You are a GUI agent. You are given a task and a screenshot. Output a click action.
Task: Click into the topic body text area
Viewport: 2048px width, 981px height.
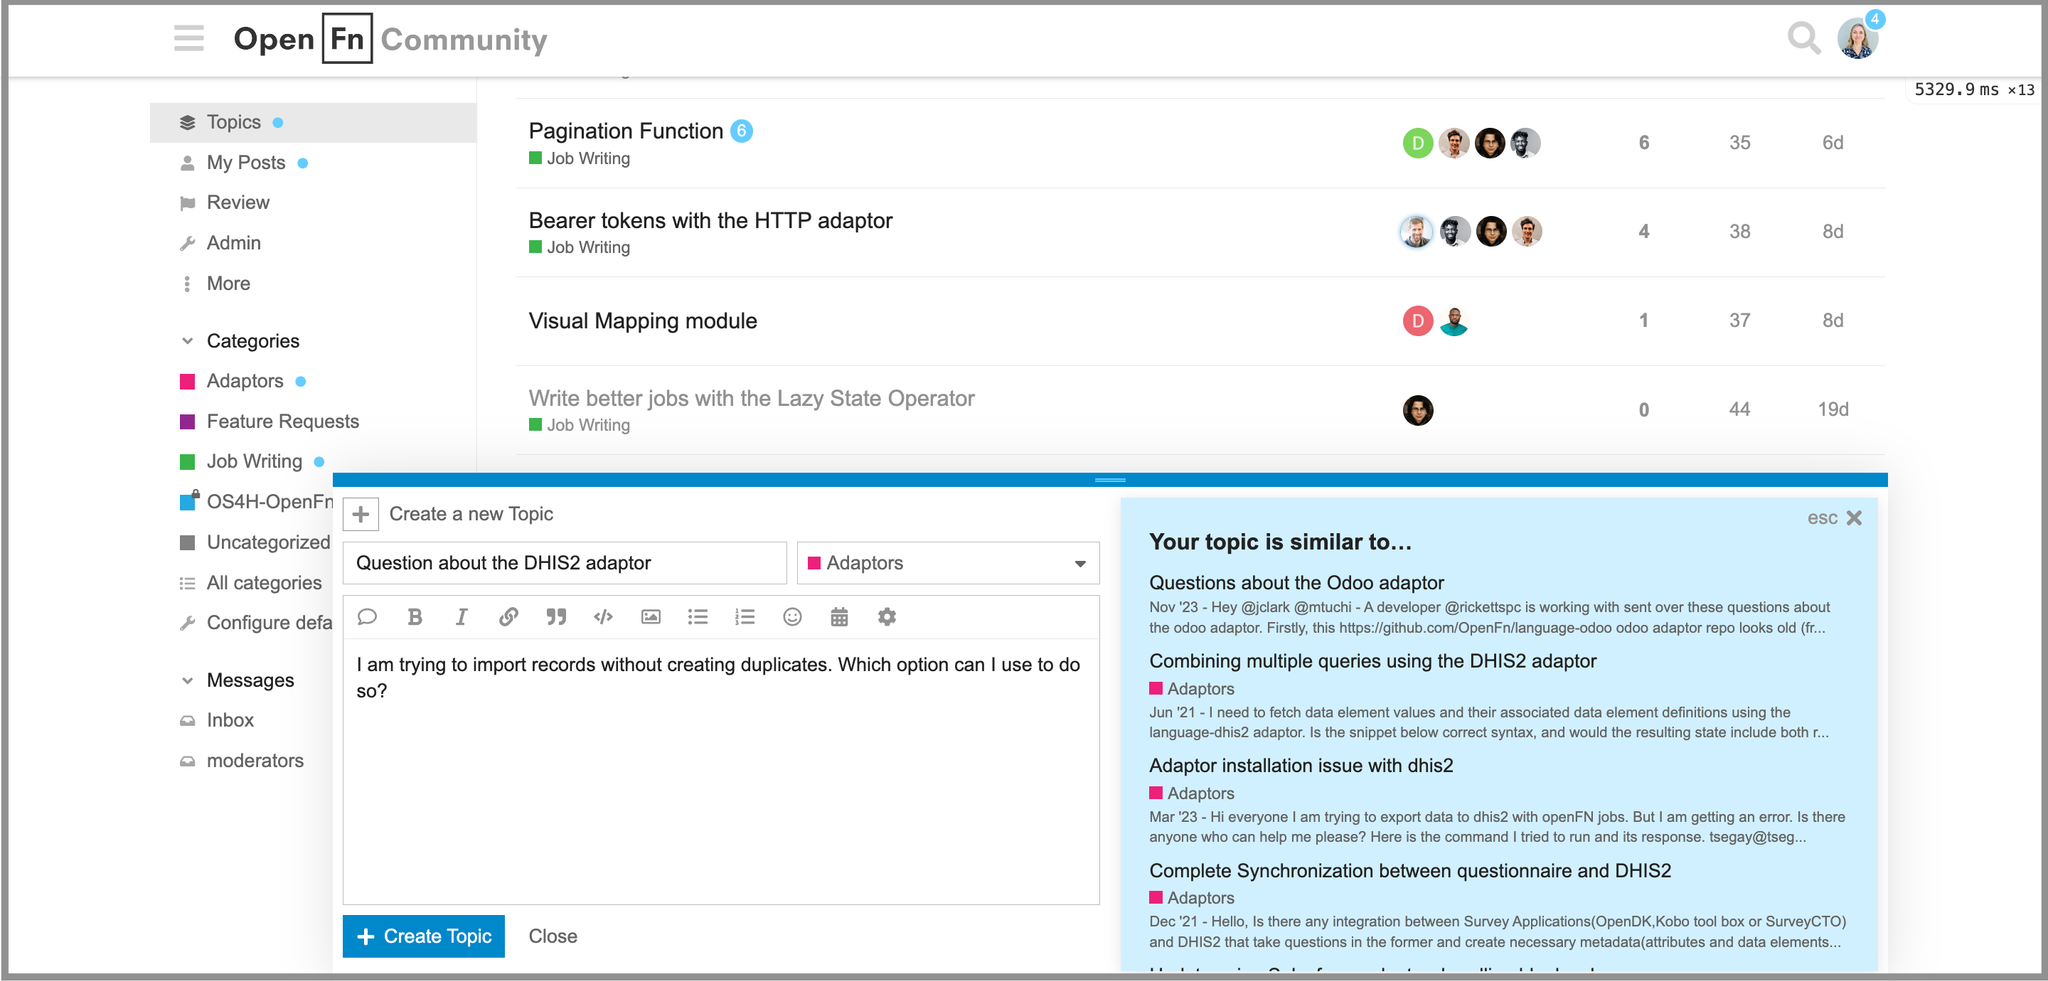tap(721, 770)
